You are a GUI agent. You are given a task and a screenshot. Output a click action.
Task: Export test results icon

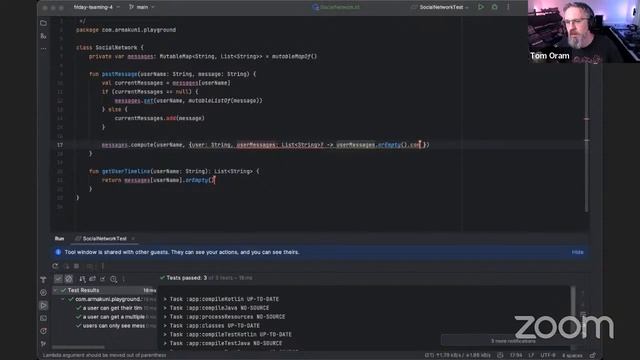[x=102, y=279]
